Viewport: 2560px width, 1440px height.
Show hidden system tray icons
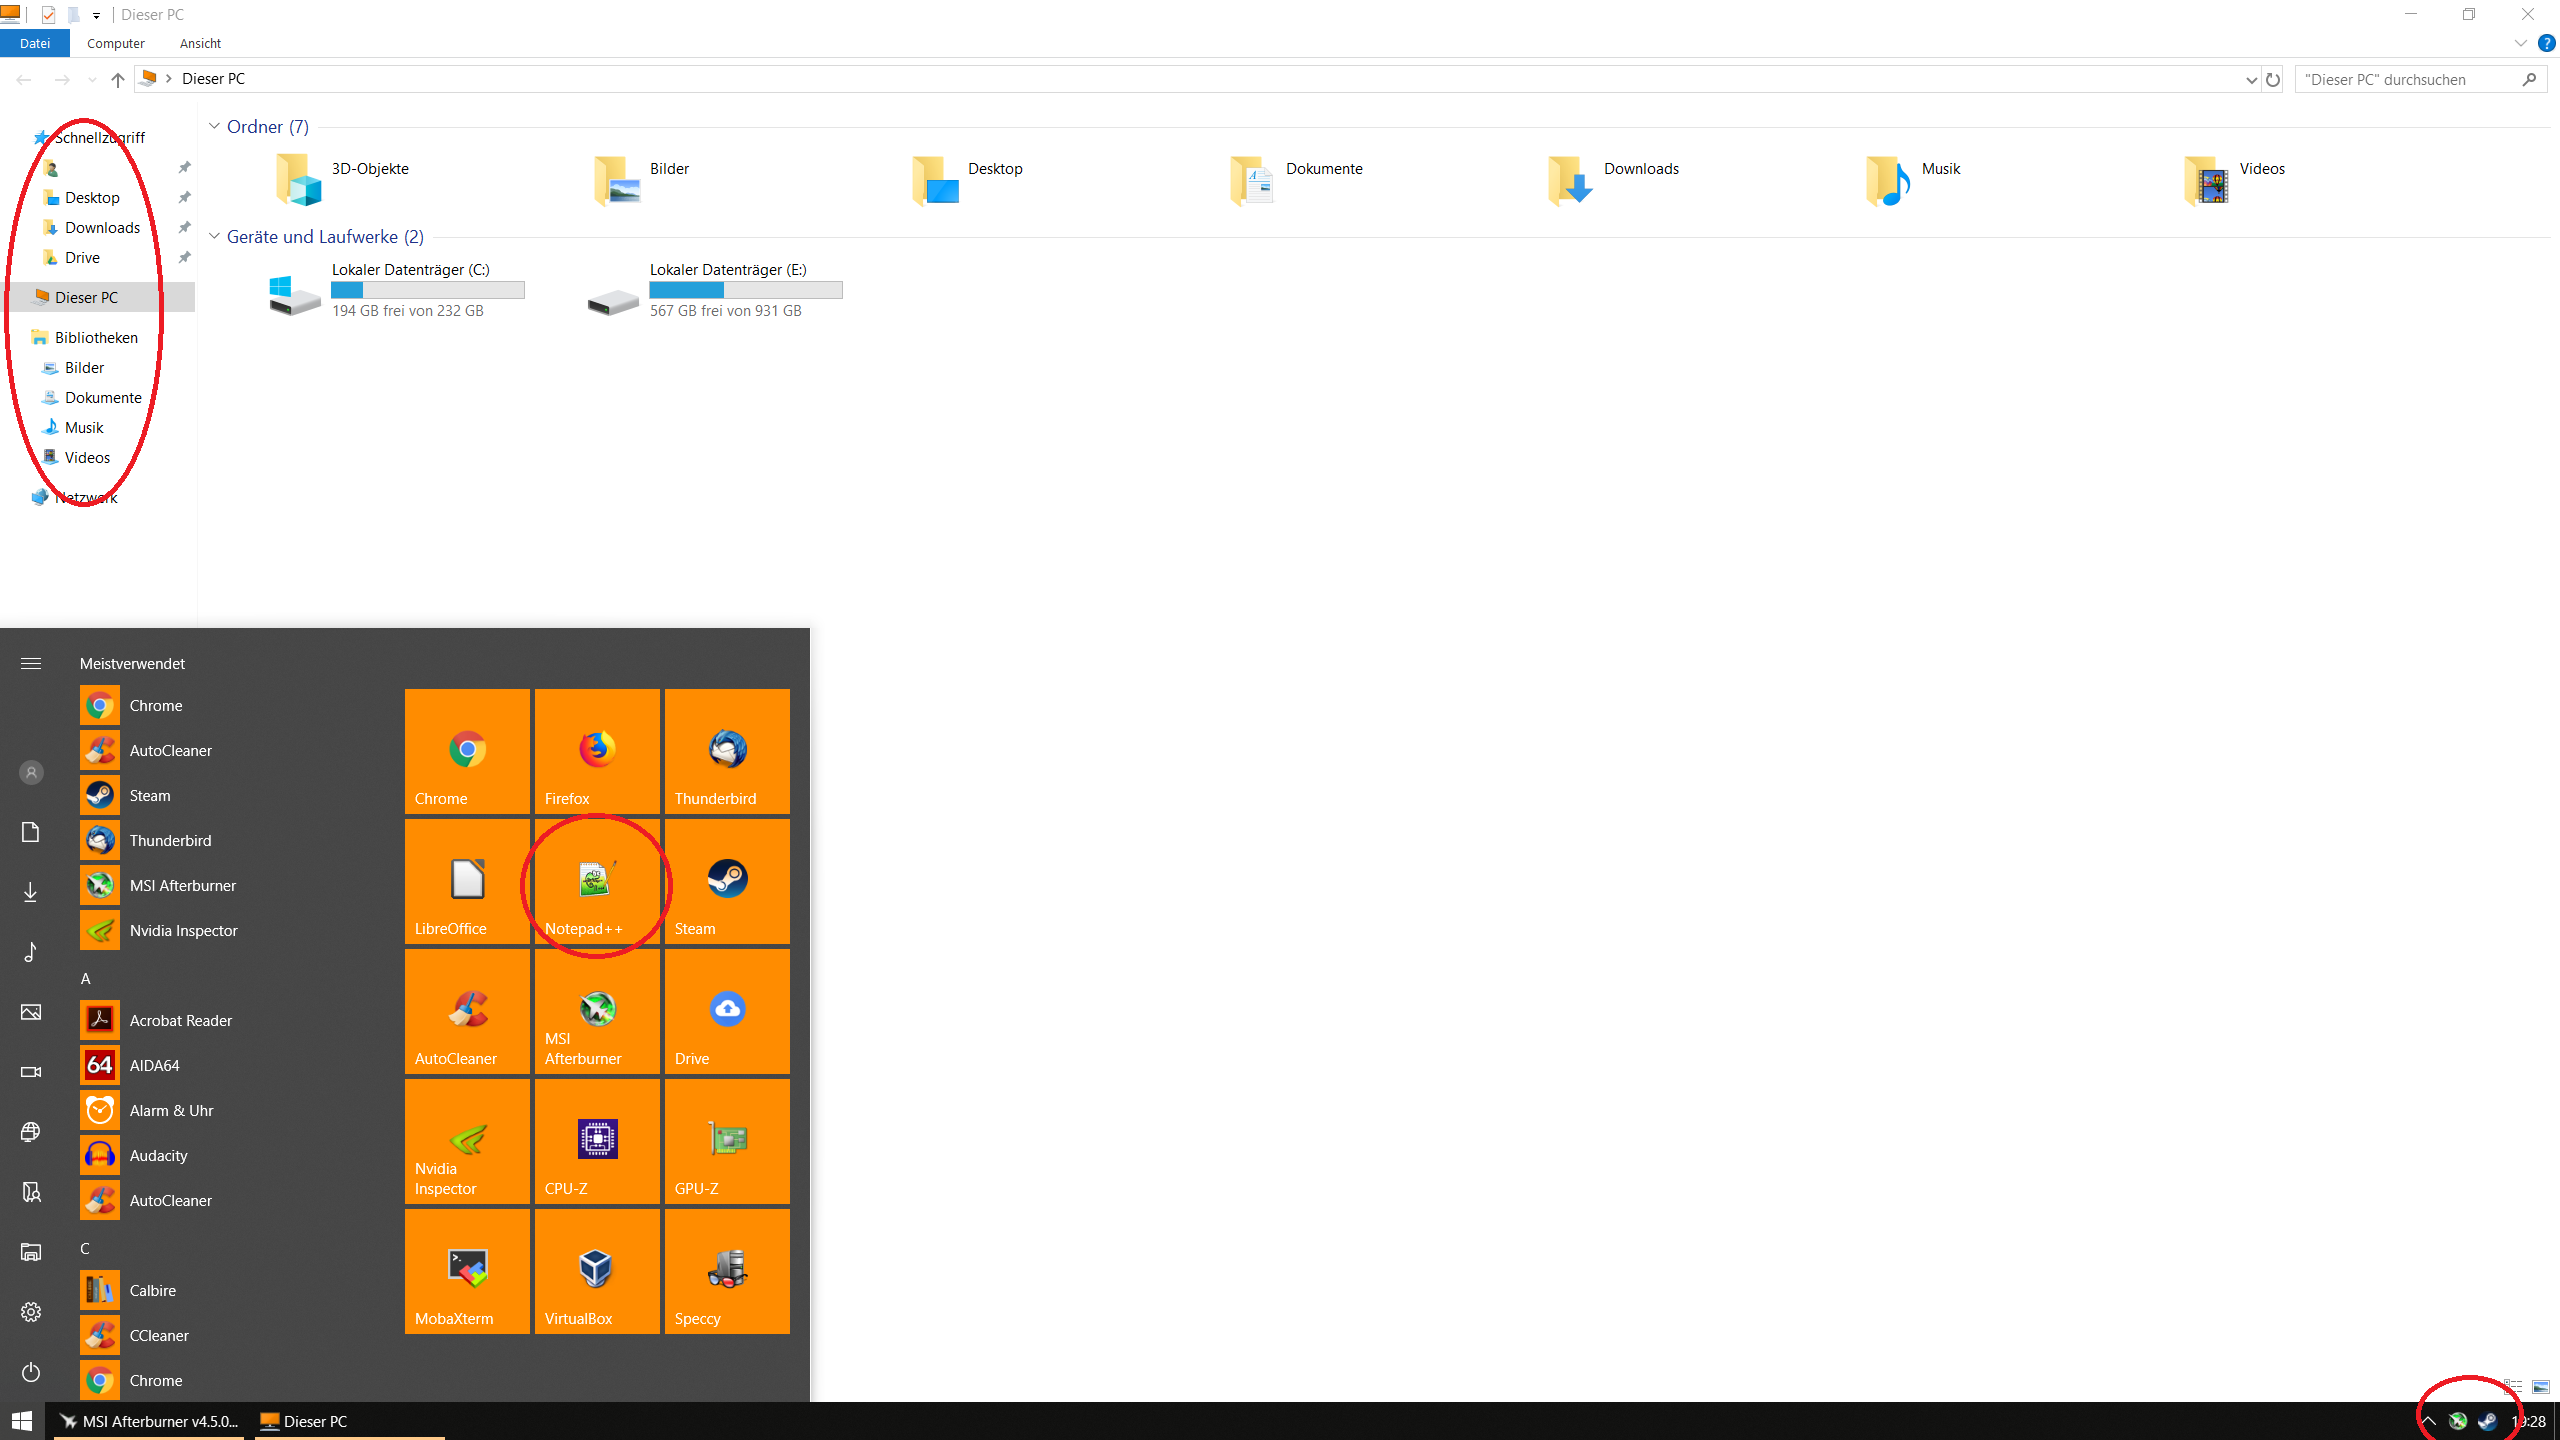[2428, 1421]
